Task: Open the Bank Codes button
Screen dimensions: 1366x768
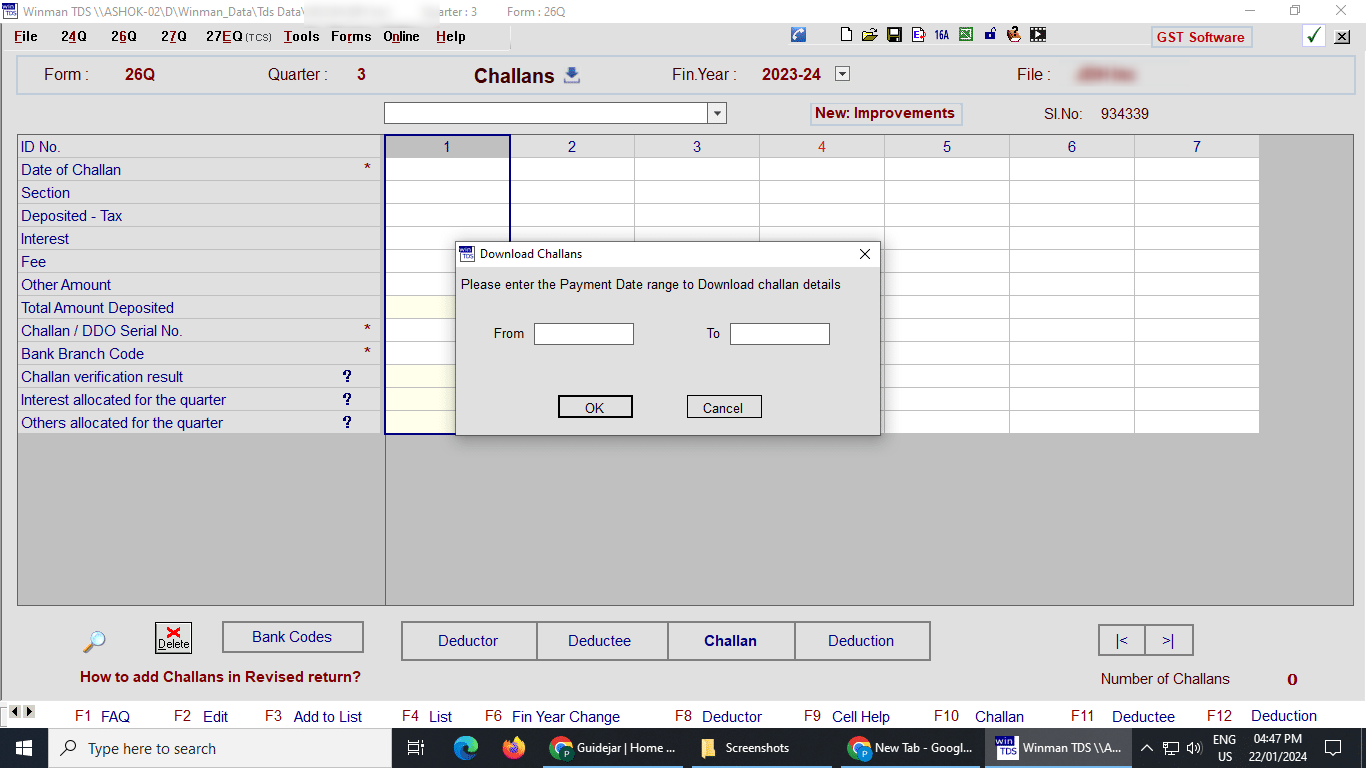Action: (292, 637)
